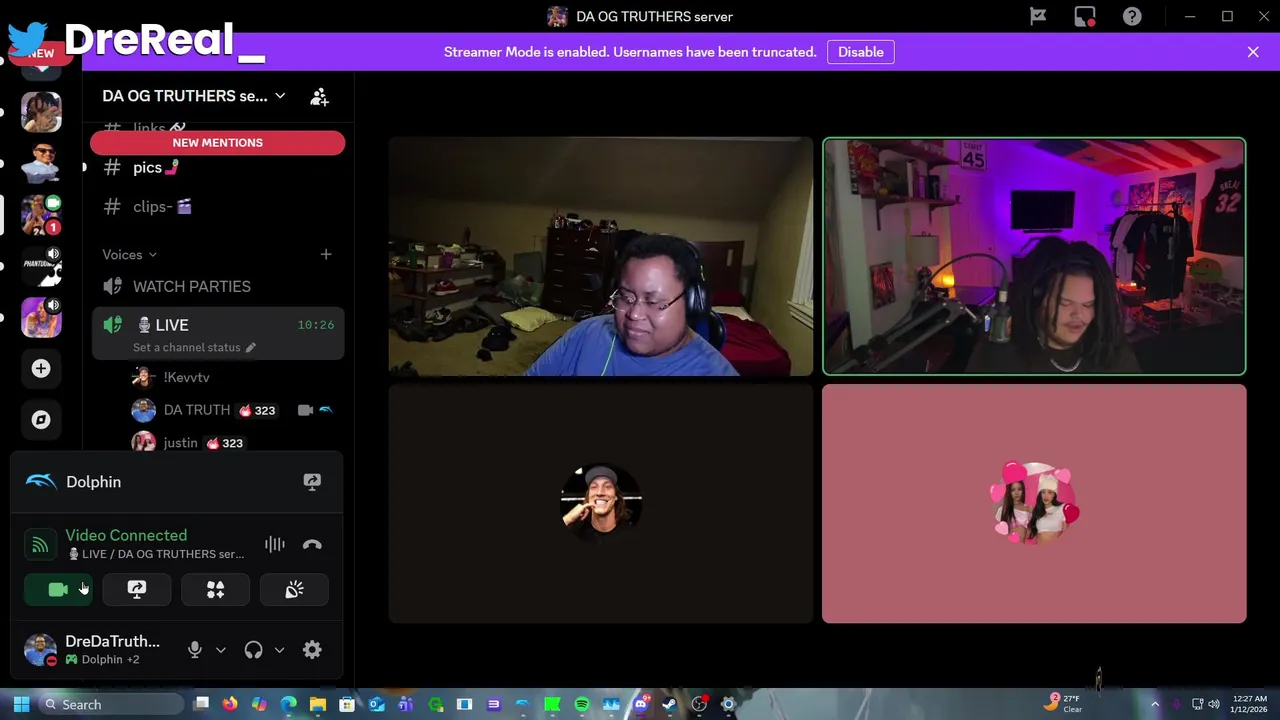Viewport: 1280px width, 720px height.
Task: Stream Dolphin with the screen share icon
Action: coord(312,482)
